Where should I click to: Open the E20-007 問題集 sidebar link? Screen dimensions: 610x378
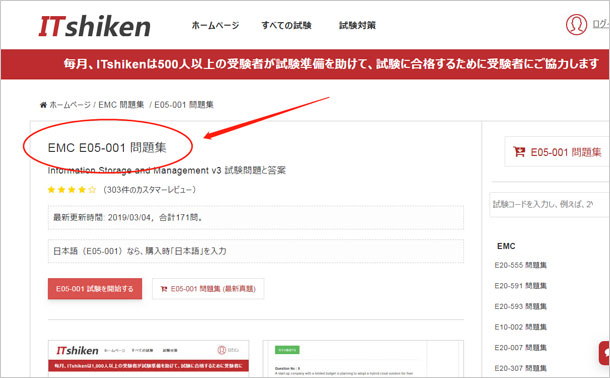(521, 348)
